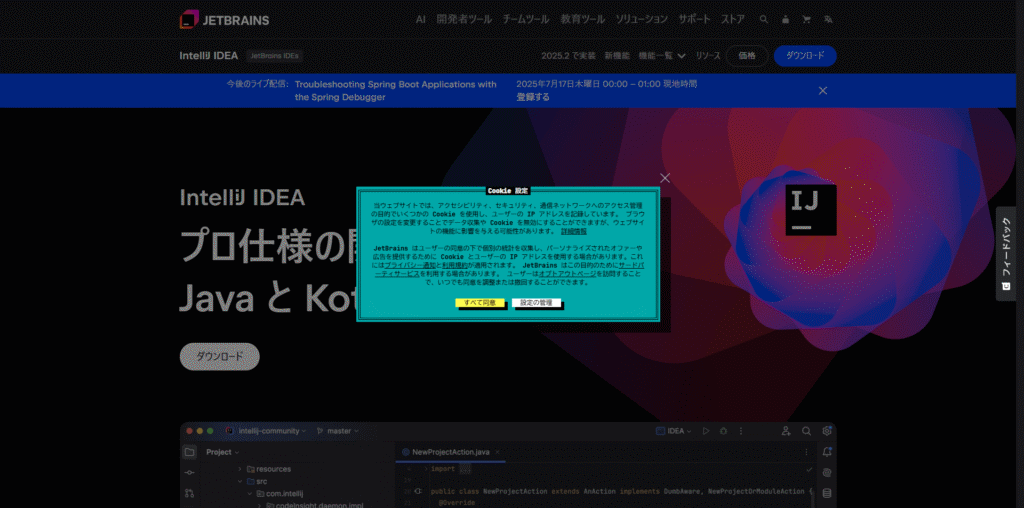The image size is (1024, 508).
Task: Open the 開発者ツール menu
Action: (464, 20)
